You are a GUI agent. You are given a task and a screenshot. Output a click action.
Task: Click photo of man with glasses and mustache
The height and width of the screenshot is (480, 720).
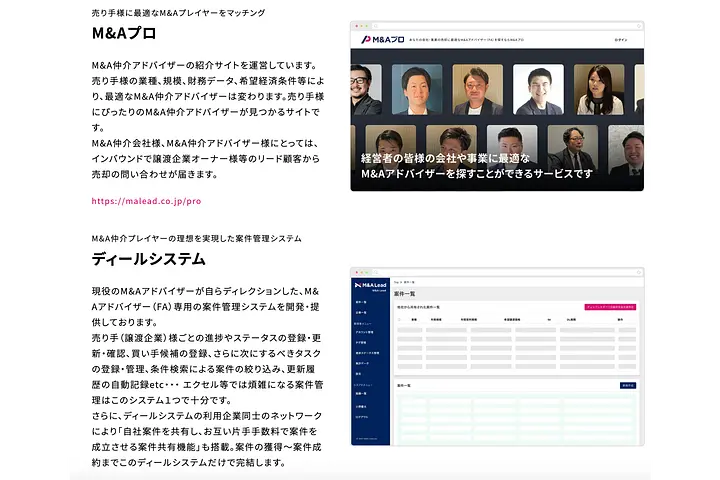tap(366, 89)
